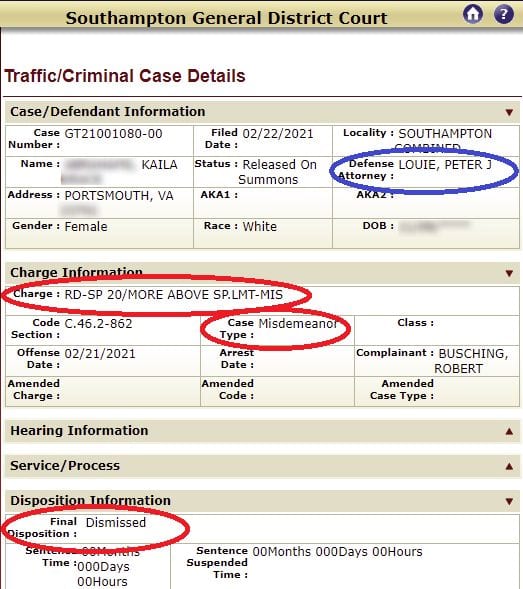This screenshot has width=523, height=589.
Task: Open the help question mark icon
Action: (x=503, y=14)
